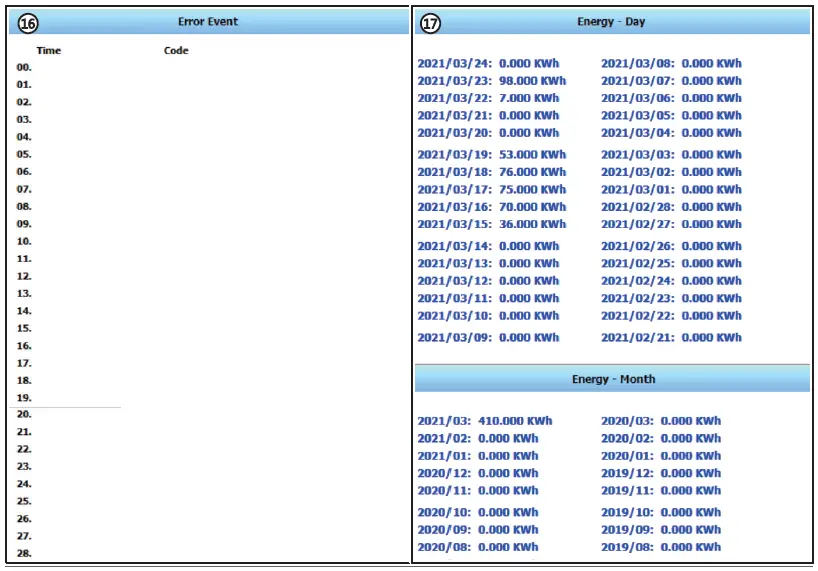Select error event row 00.
The width and height of the screenshot is (818, 571).
click(24, 67)
